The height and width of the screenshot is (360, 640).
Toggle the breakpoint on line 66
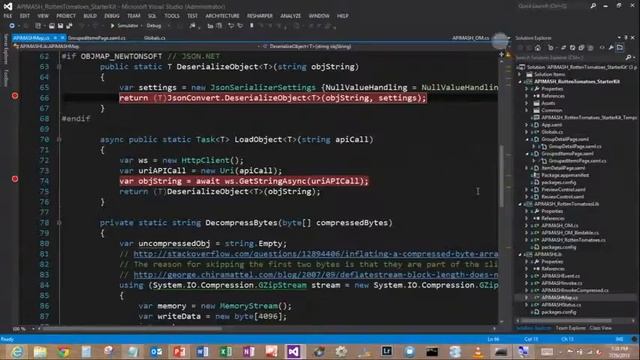15,96
